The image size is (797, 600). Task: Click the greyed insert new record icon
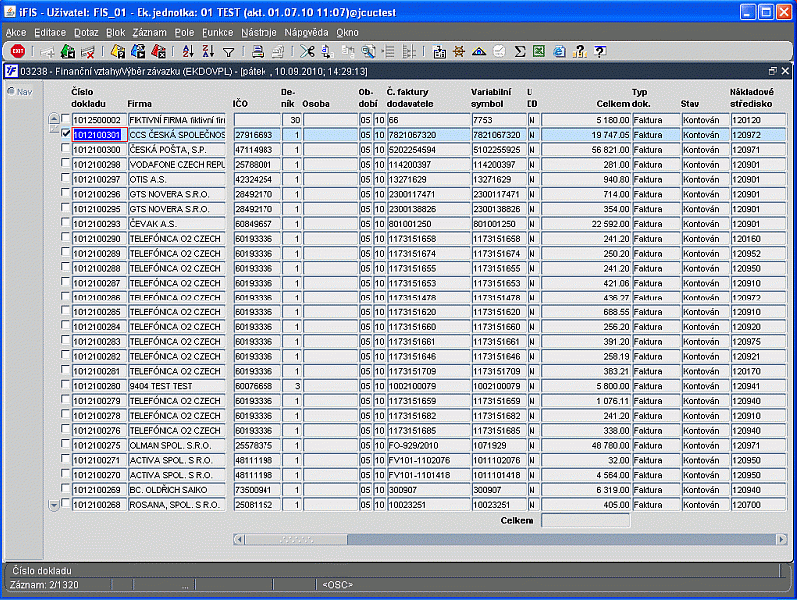(47, 51)
